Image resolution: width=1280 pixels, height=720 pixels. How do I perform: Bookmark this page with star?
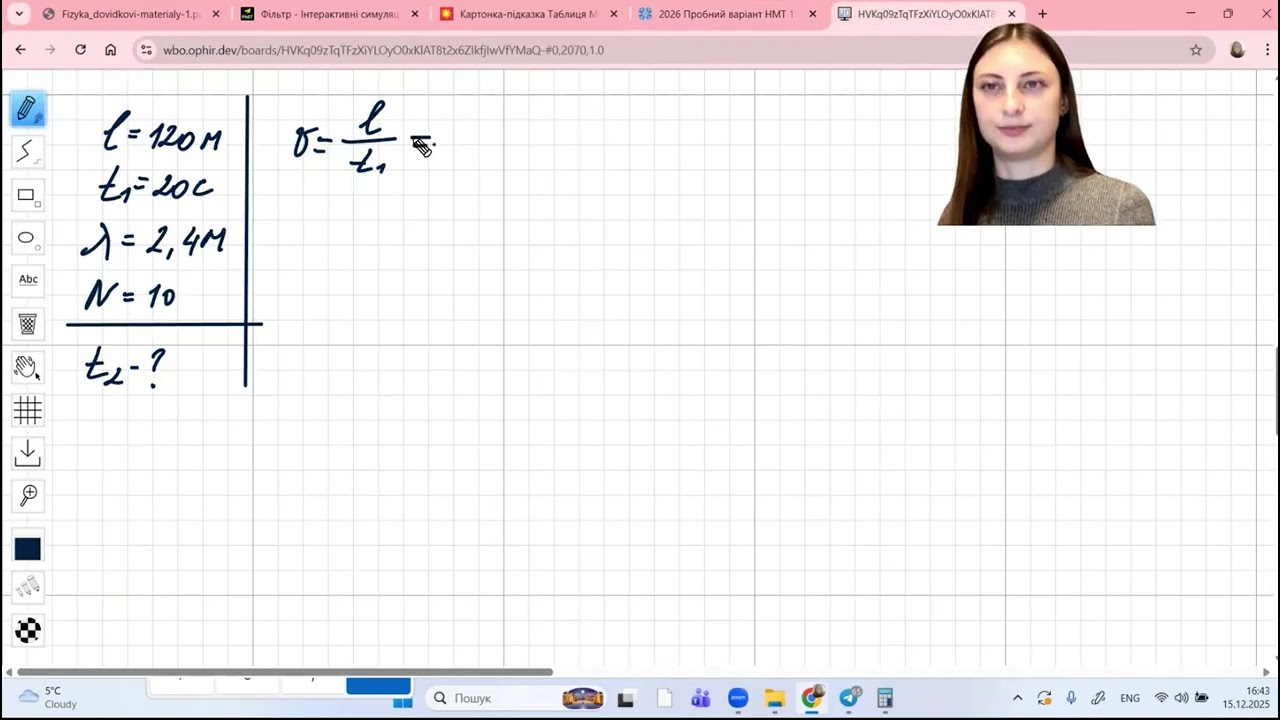1196,50
